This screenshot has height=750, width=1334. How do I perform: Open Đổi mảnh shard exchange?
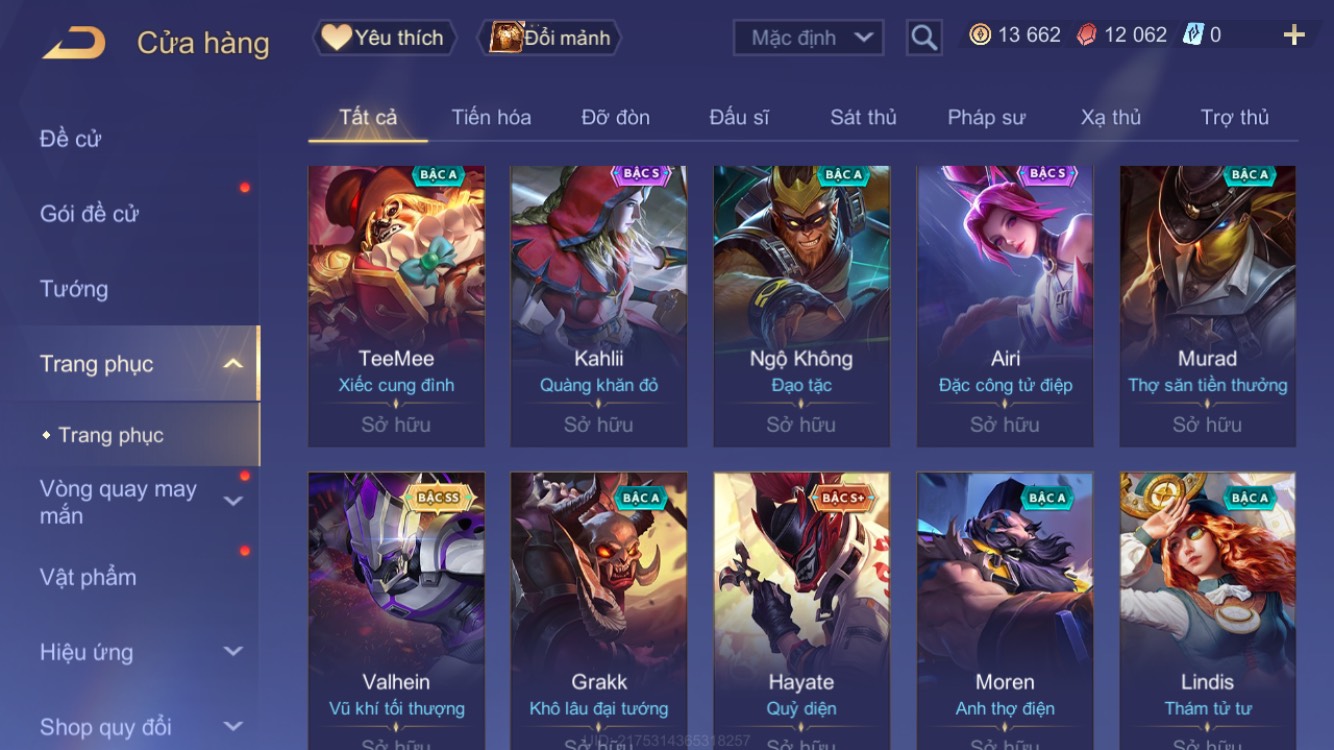click(551, 38)
